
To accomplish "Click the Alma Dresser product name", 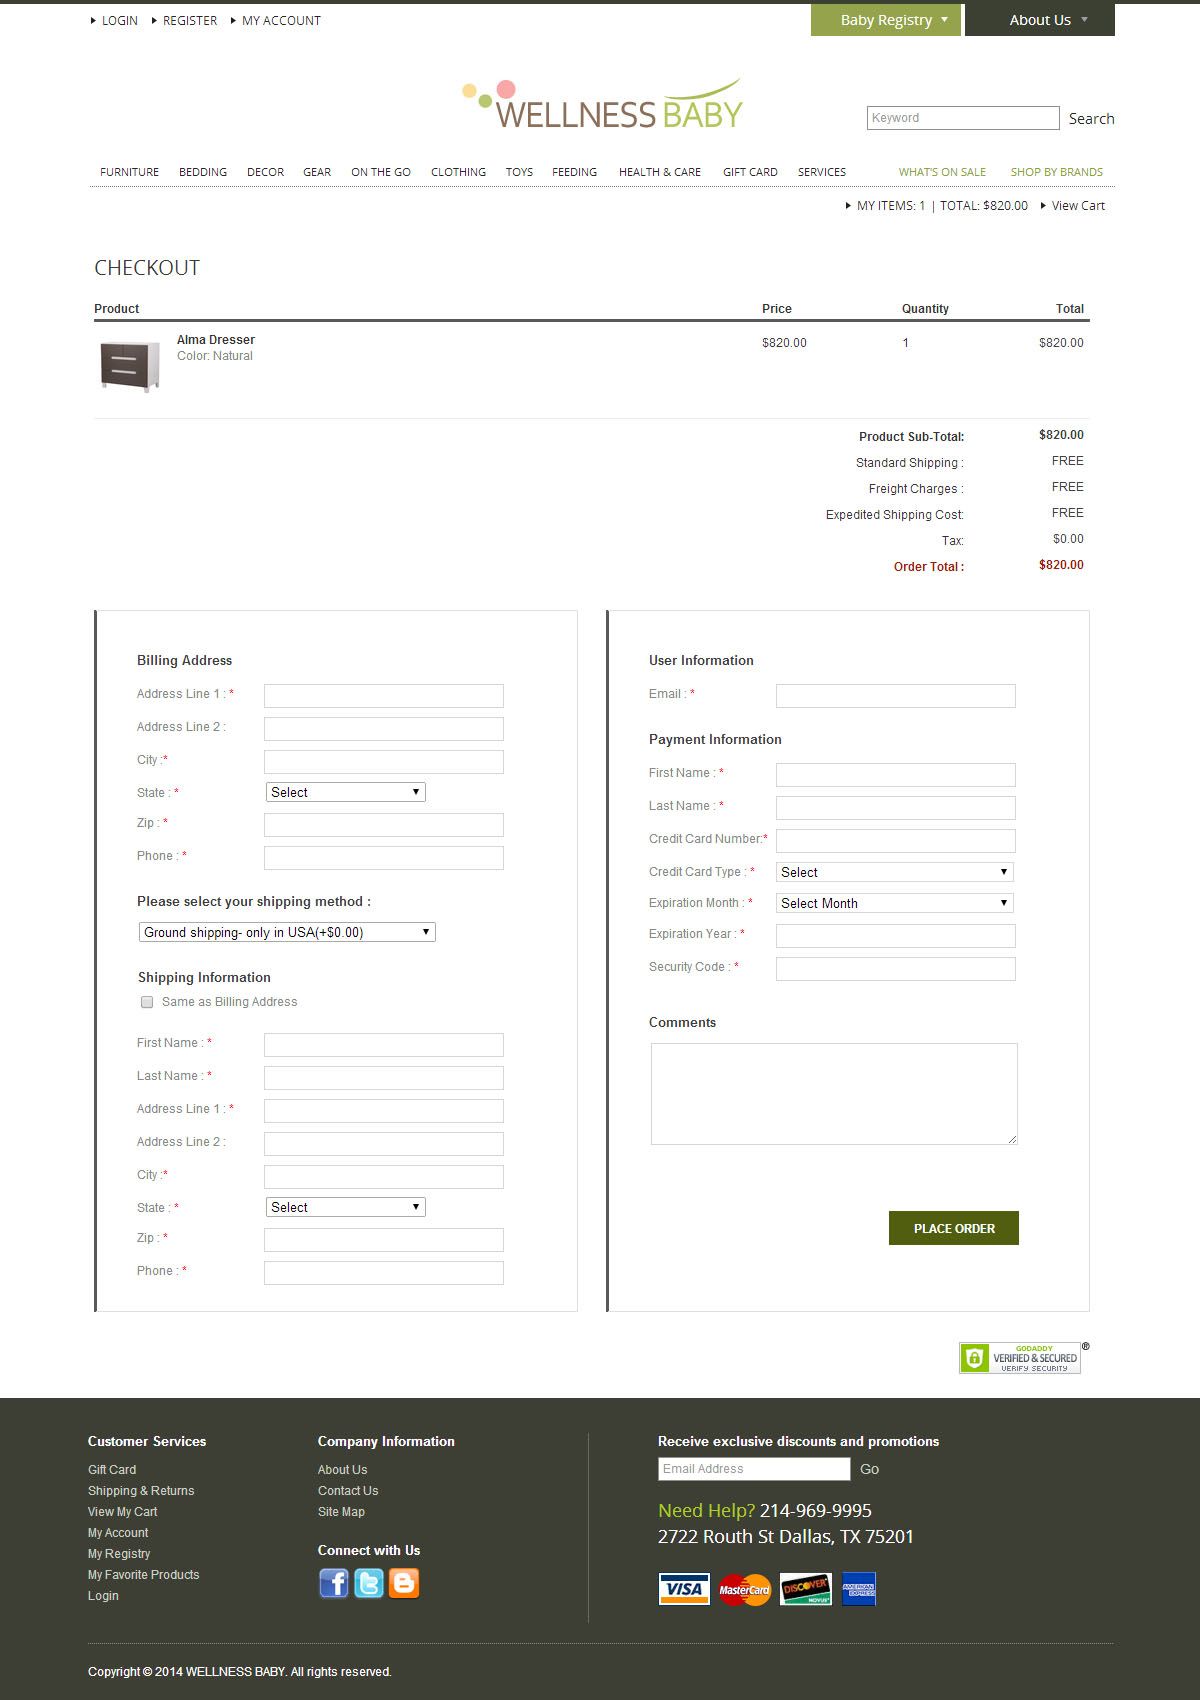I will coord(216,340).
